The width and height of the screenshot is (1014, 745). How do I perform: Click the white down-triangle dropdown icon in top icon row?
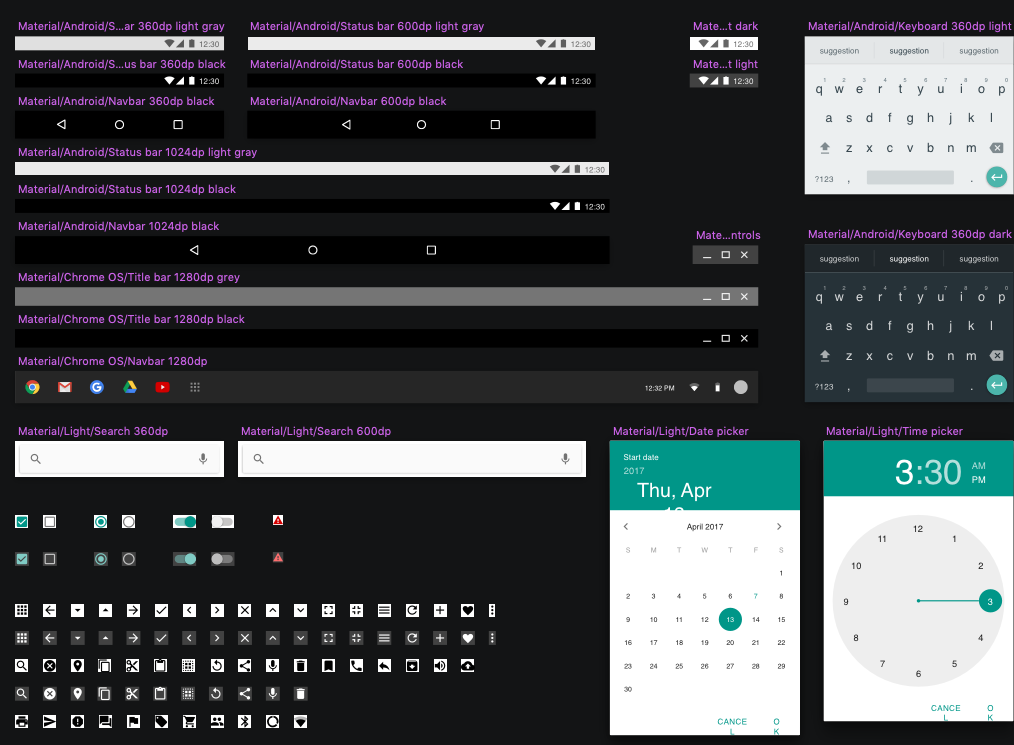[x=77, y=610]
